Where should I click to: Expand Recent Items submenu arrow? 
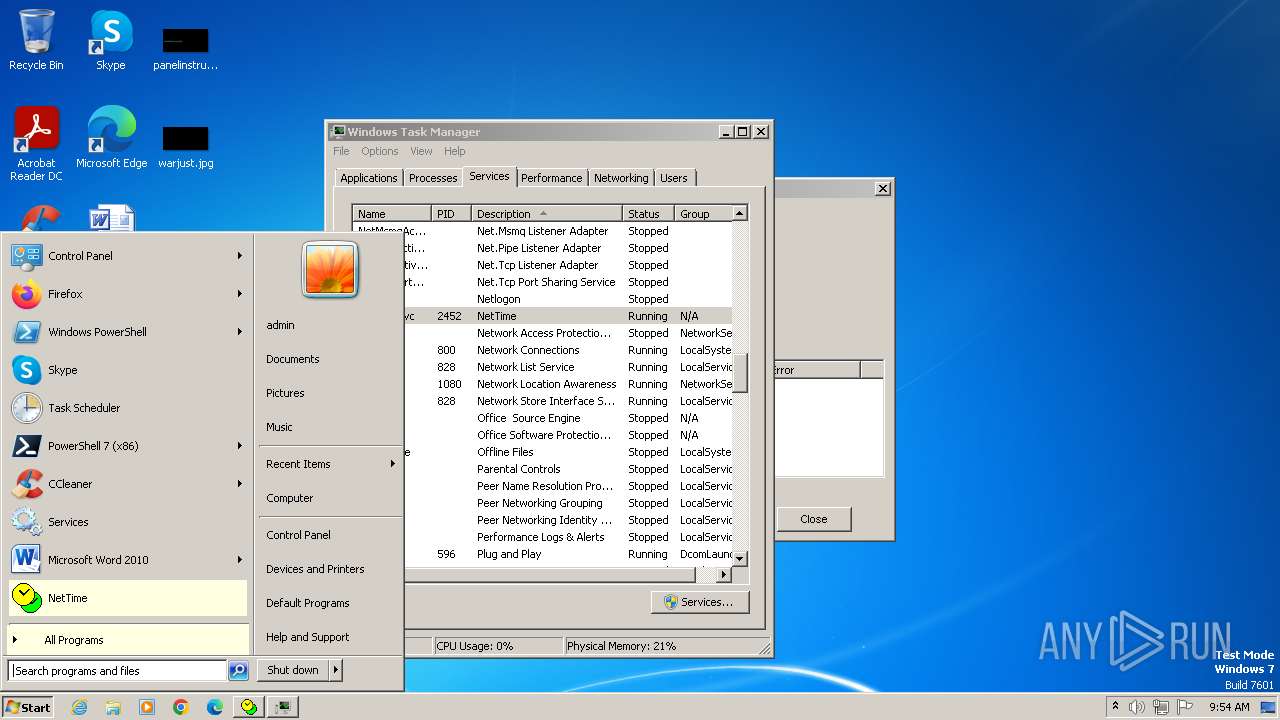click(393, 464)
